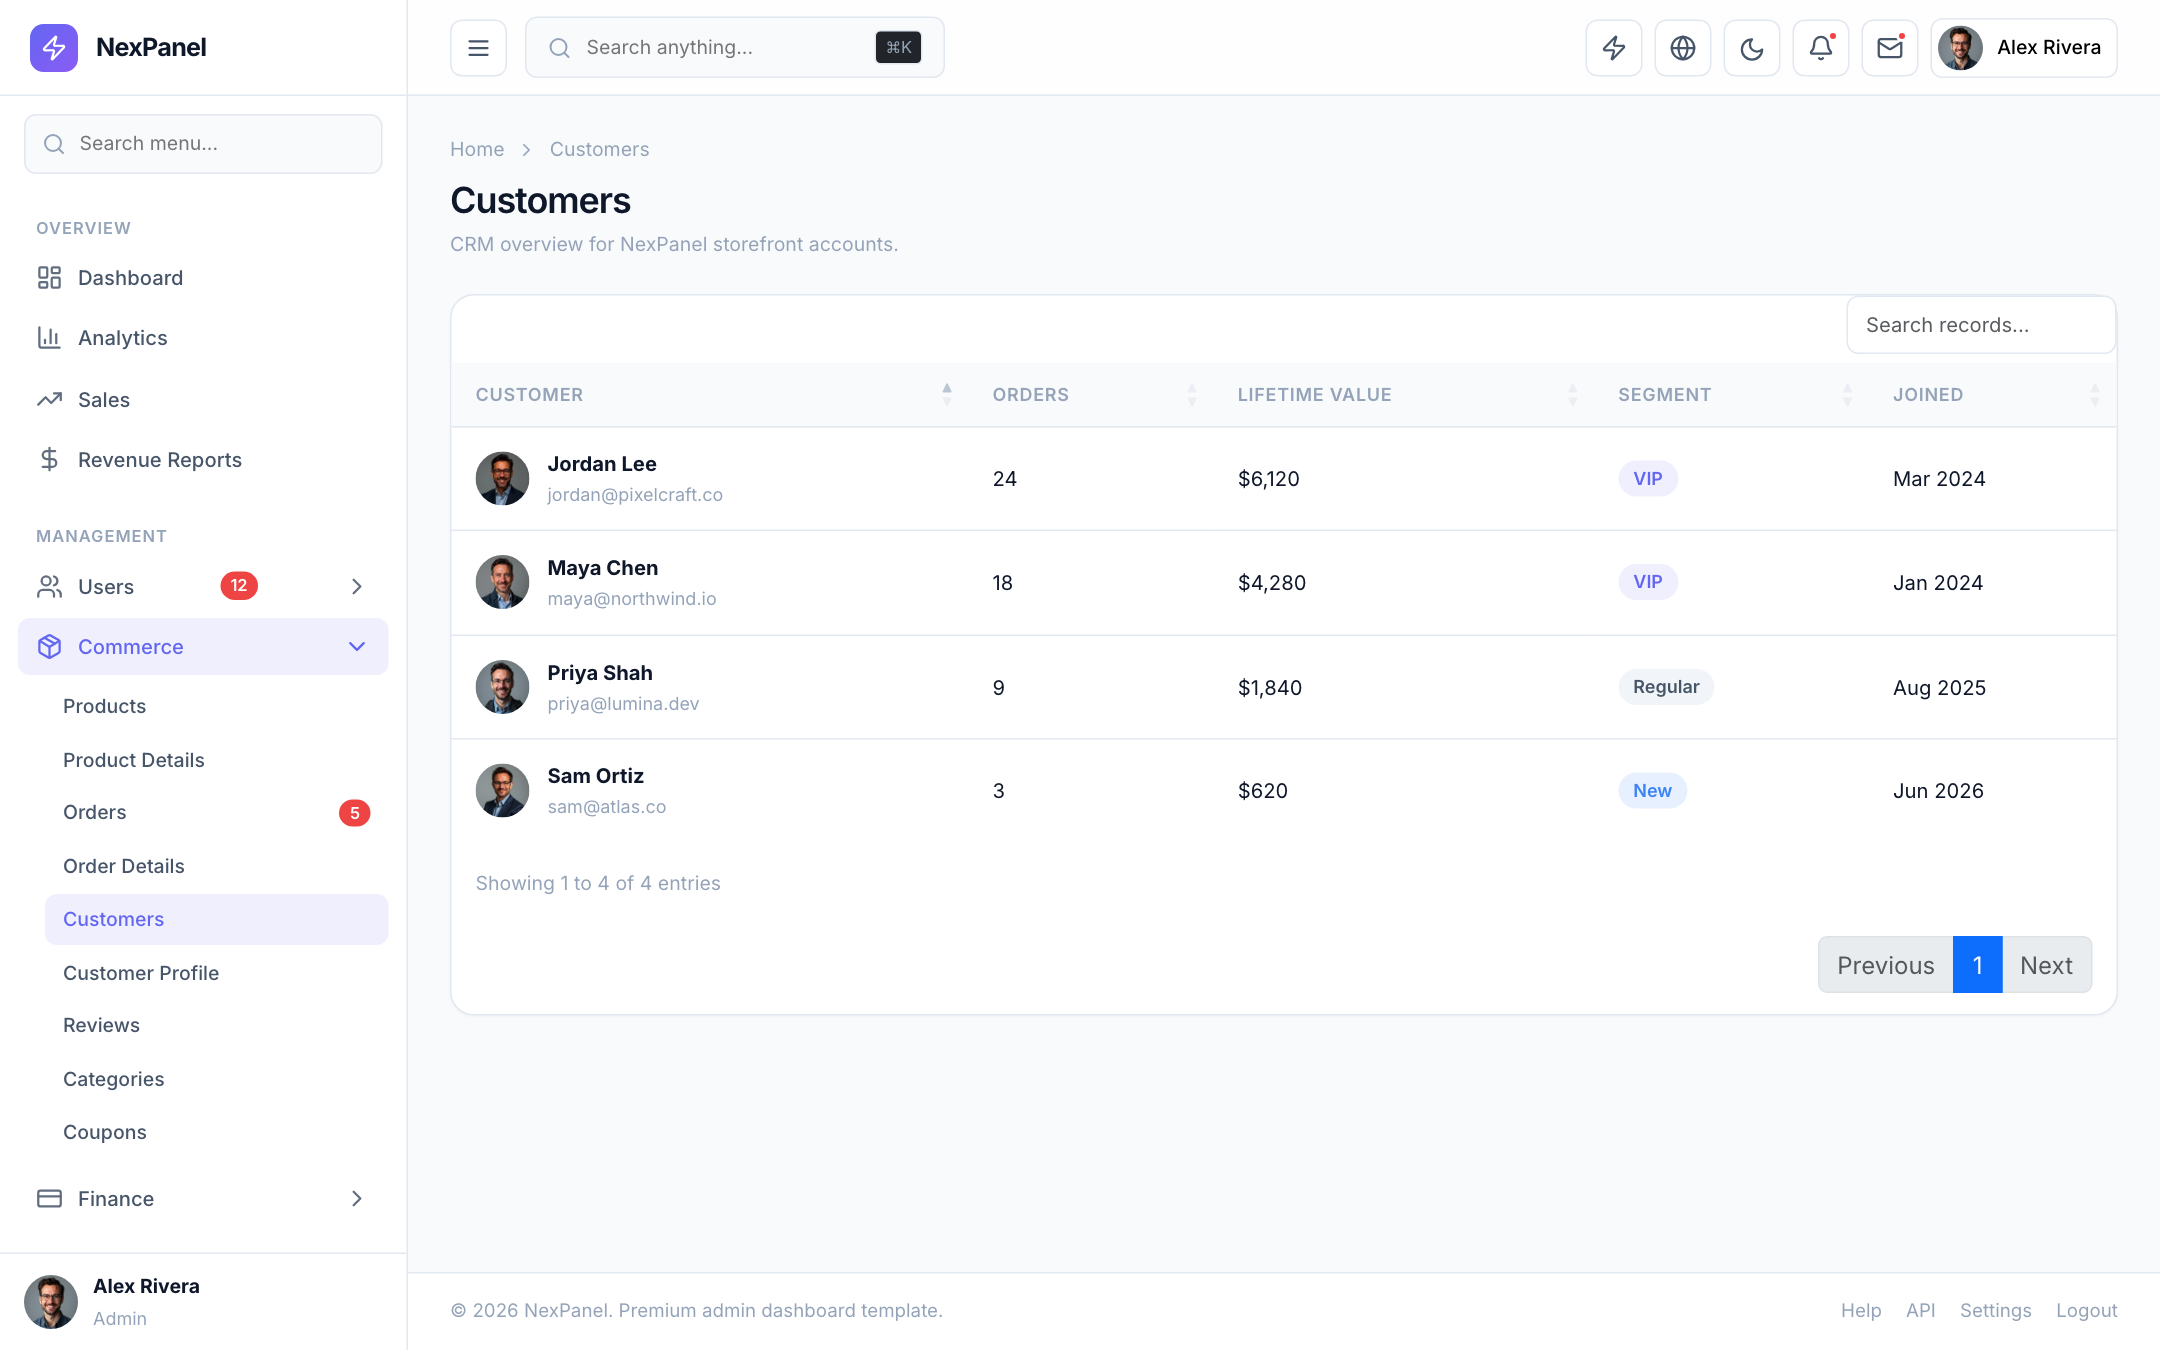This screenshot has height=1350, width=2160.
Task: Click the NexPanel logo icon
Action: (x=54, y=48)
